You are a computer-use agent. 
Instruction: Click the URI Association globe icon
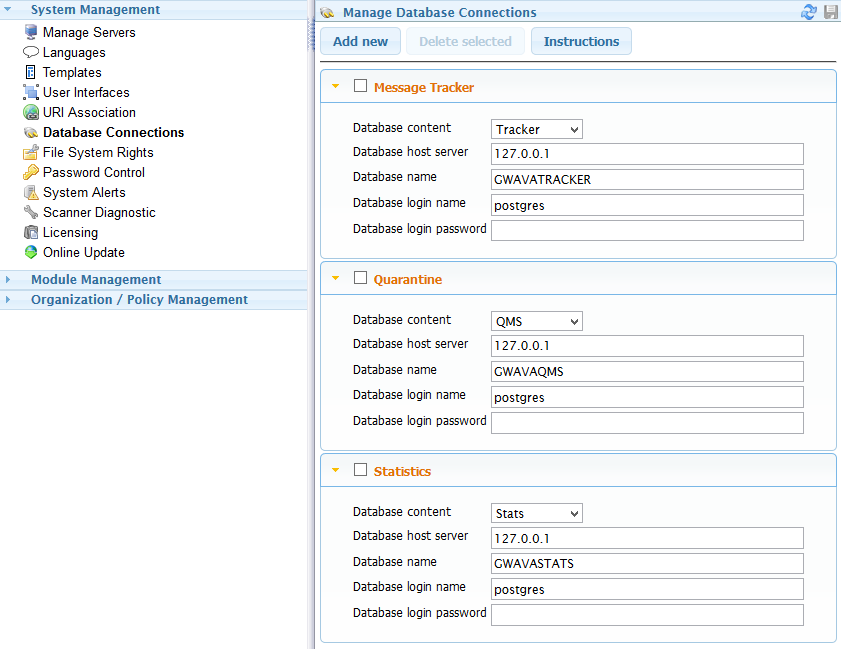tap(31, 112)
